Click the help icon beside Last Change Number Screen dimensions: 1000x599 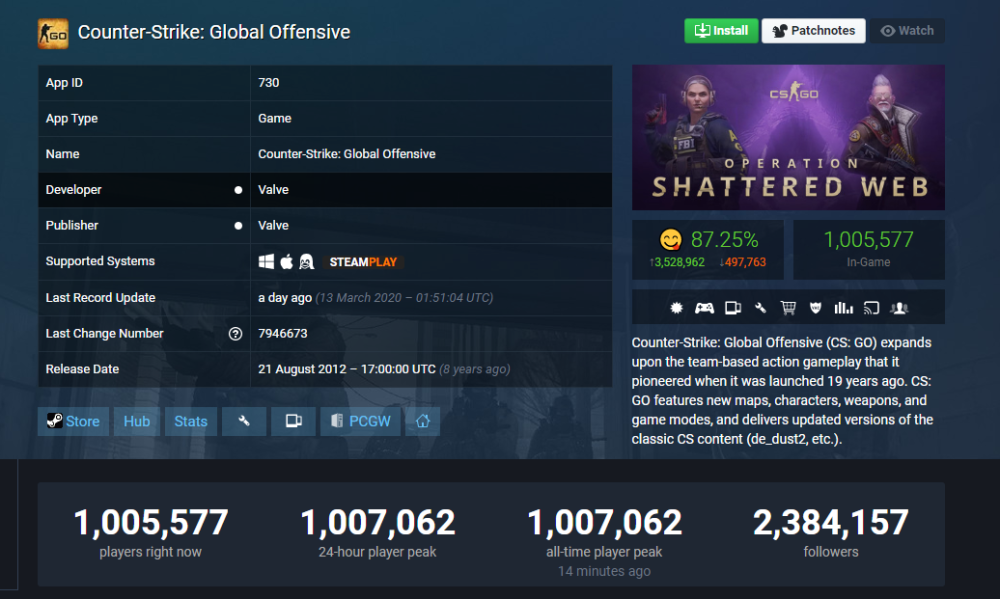point(236,334)
